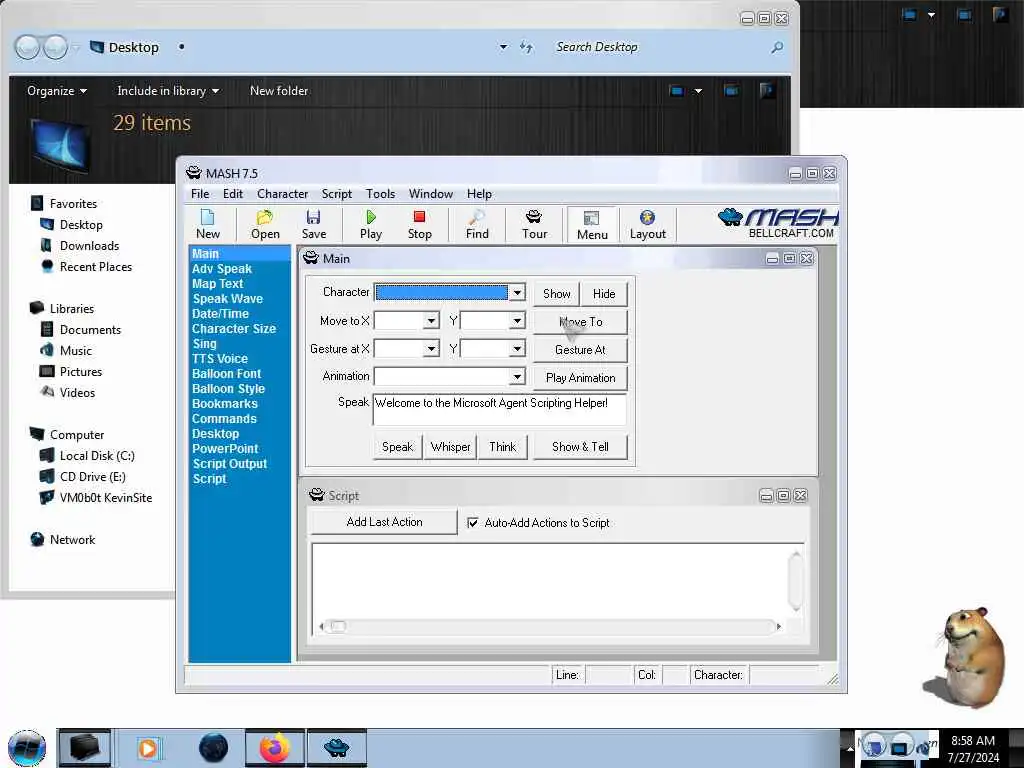Screen dimensions: 1024x768
Task: Open the Windows Start orb
Action: [27, 748]
